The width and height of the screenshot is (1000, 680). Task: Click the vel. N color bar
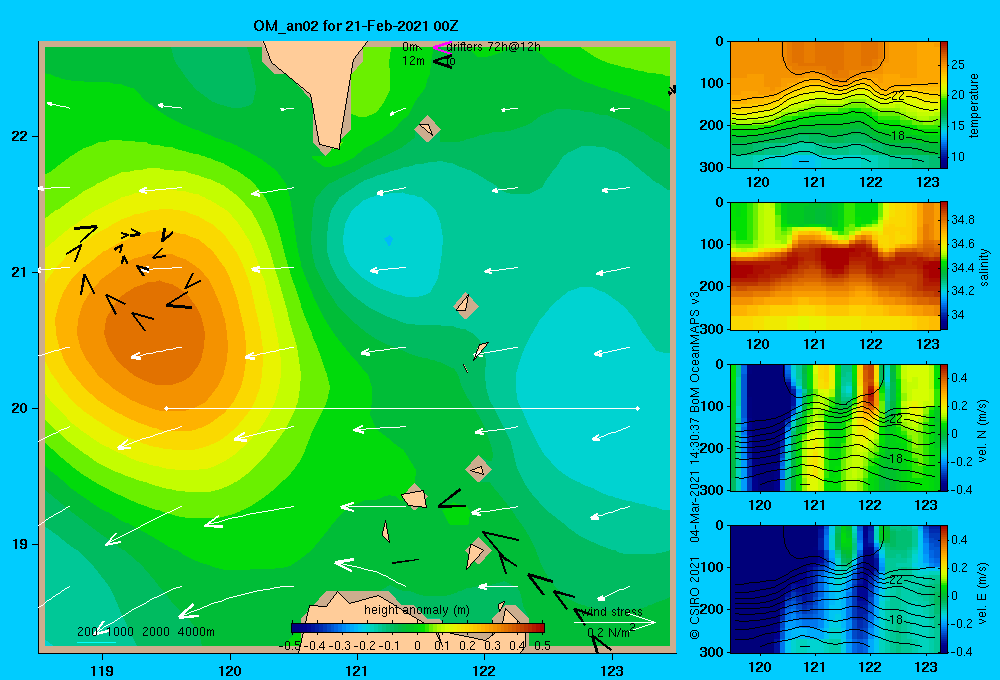(944, 427)
